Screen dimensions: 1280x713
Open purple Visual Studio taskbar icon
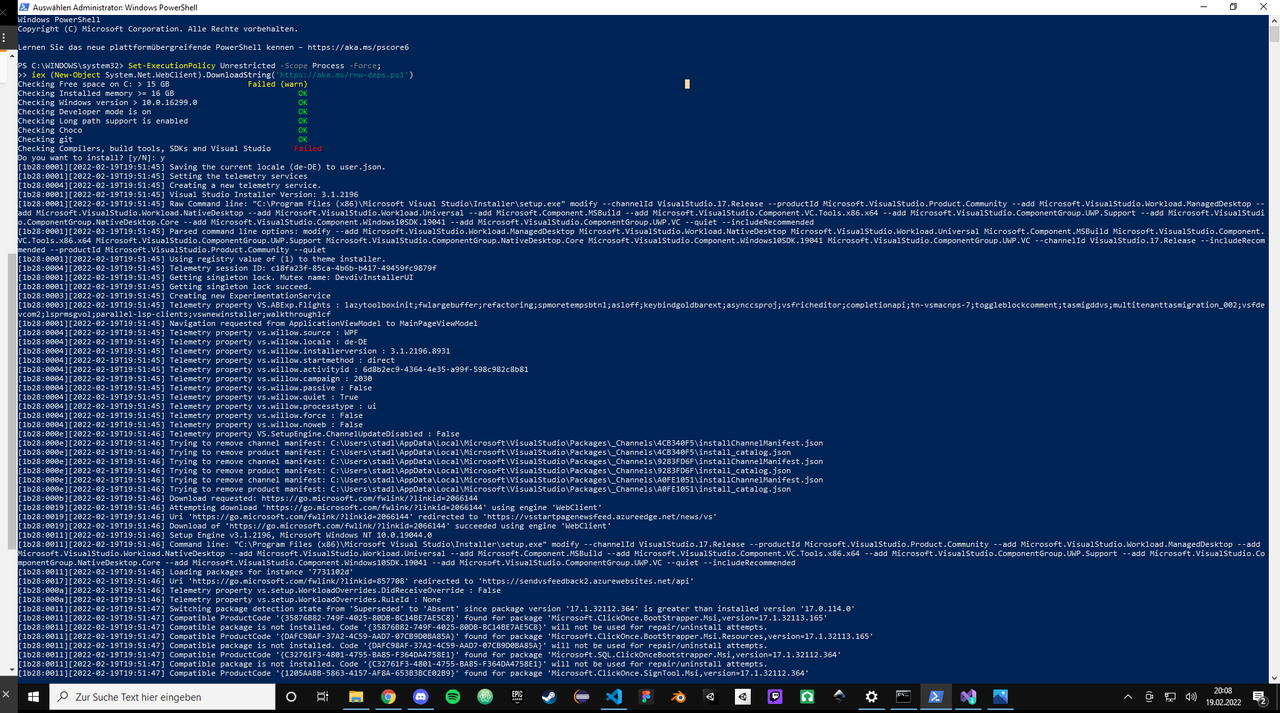point(968,696)
